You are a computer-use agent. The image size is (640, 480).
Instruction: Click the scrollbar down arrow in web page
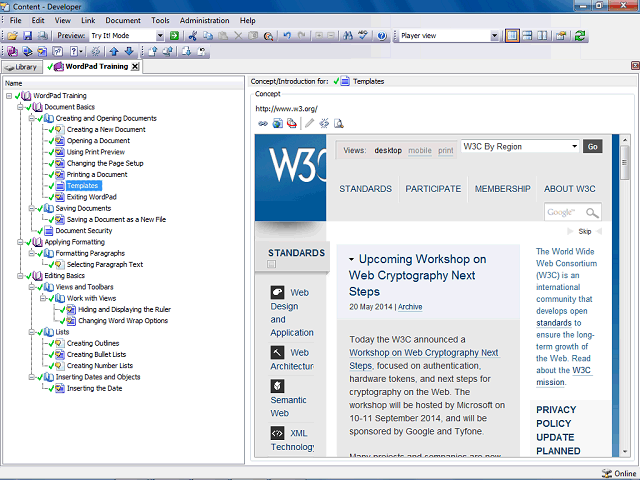click(624, 451)
